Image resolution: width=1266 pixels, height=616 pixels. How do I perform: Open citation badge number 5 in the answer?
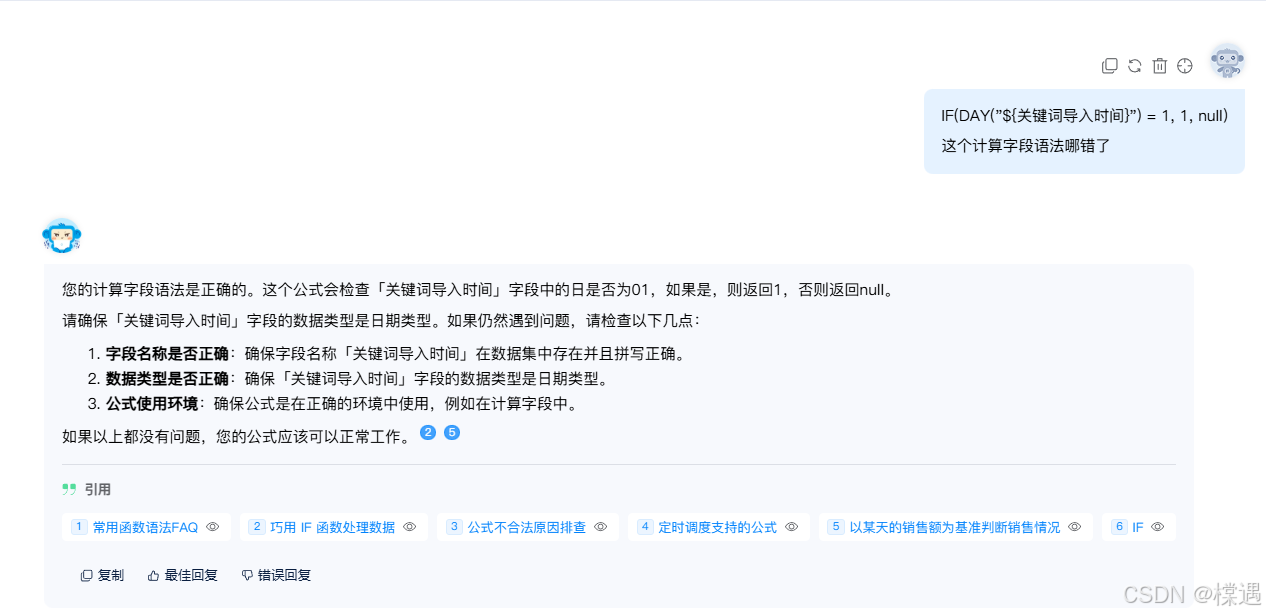[452, 433]
